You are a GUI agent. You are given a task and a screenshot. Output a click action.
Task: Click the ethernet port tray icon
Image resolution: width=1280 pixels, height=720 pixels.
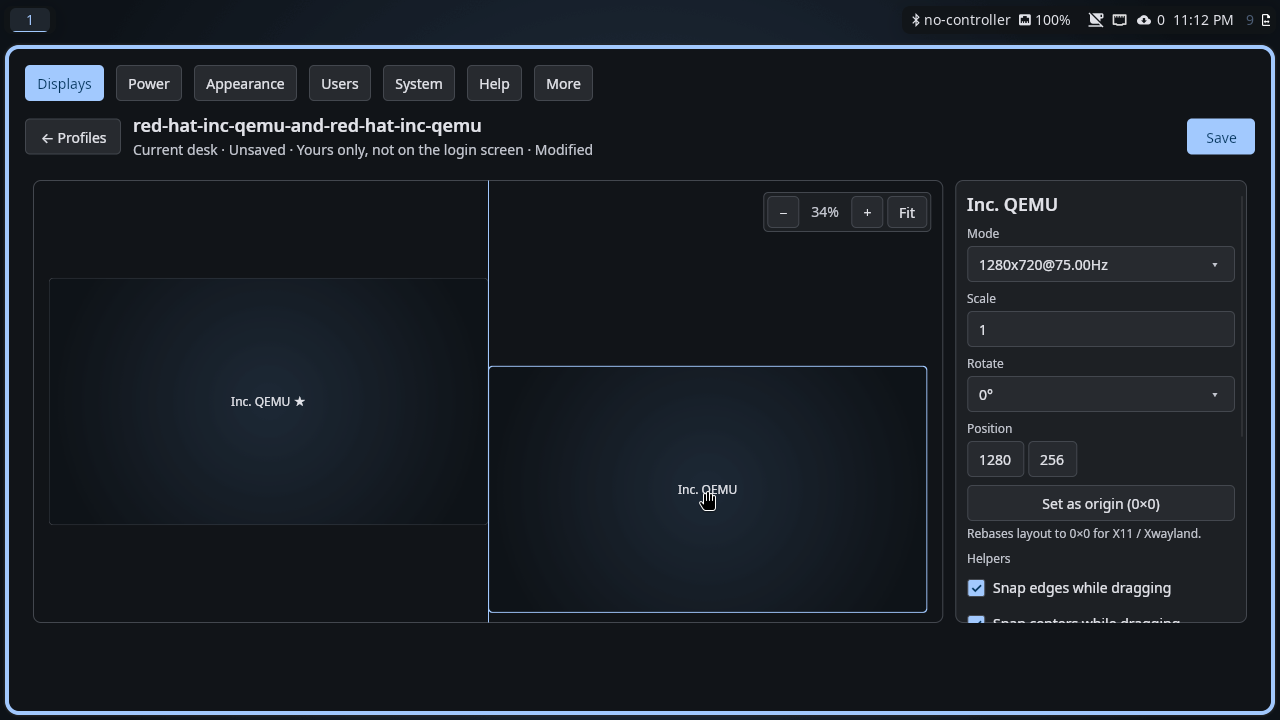tap(1120, 20)
